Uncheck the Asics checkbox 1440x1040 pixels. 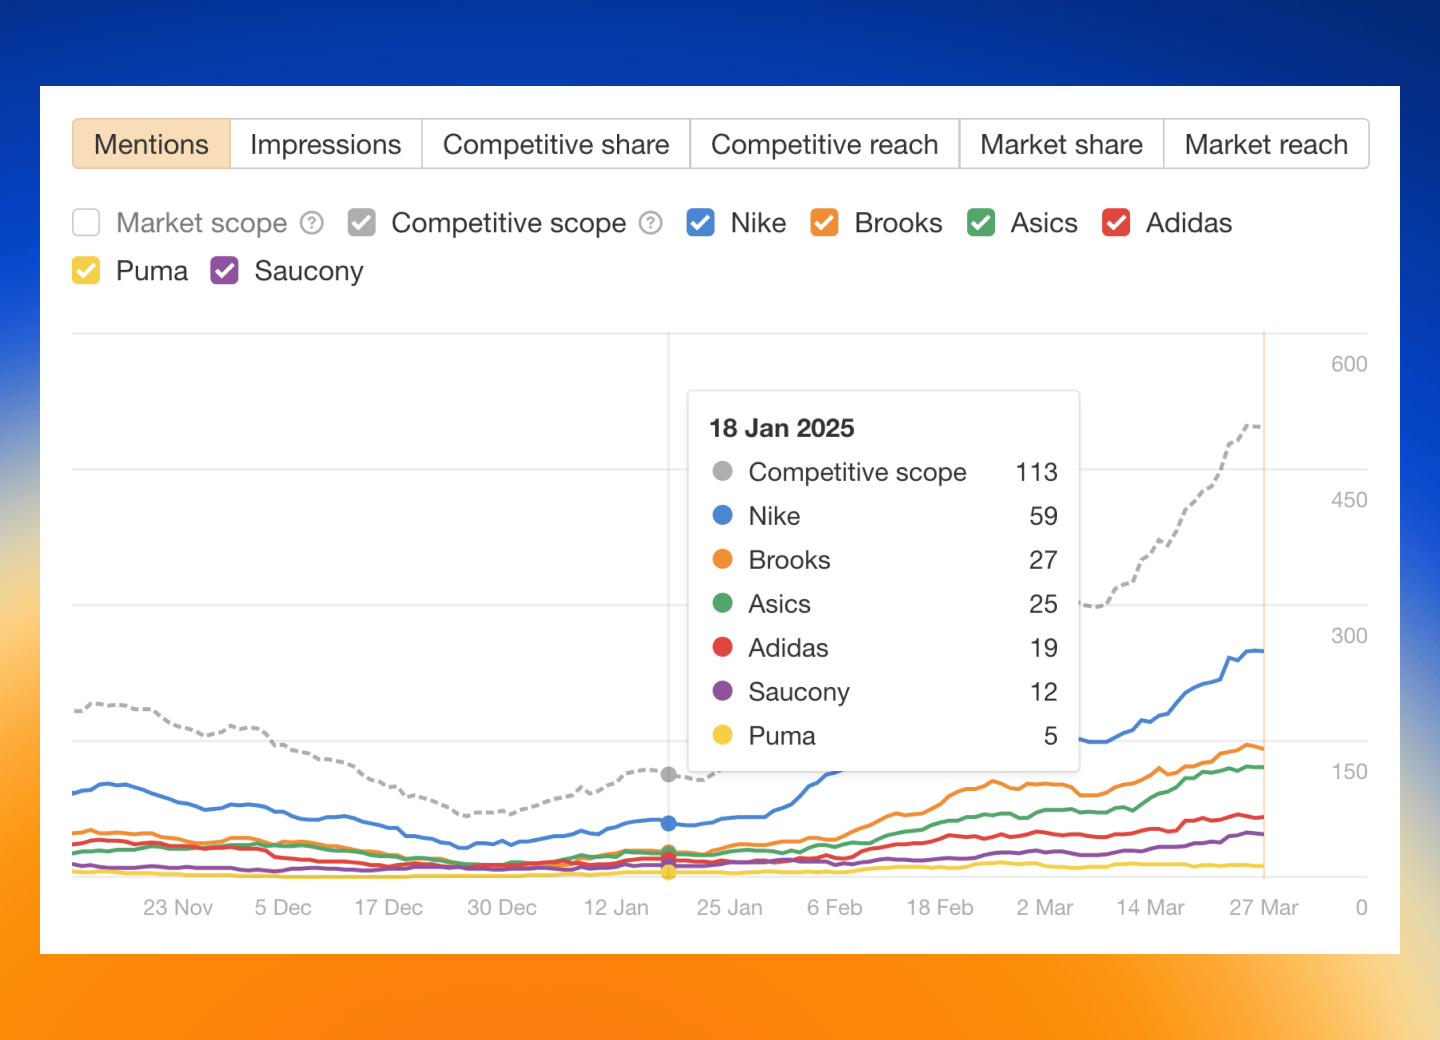[981, 222]
